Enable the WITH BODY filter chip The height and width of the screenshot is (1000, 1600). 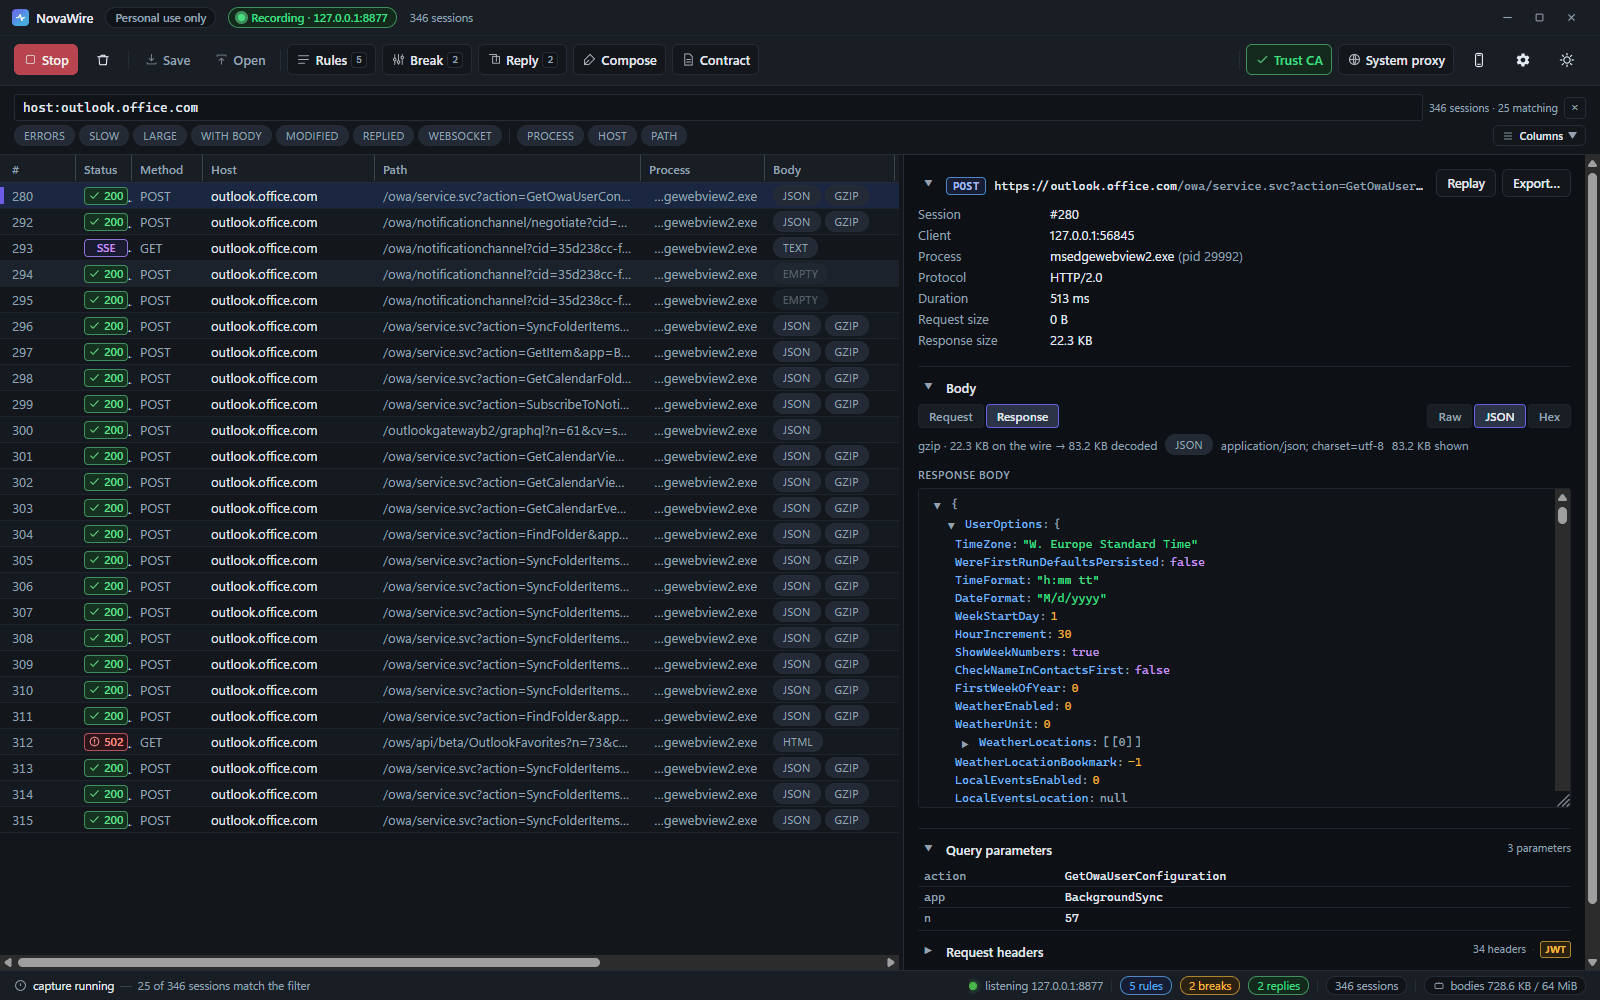tap(231, 136)
